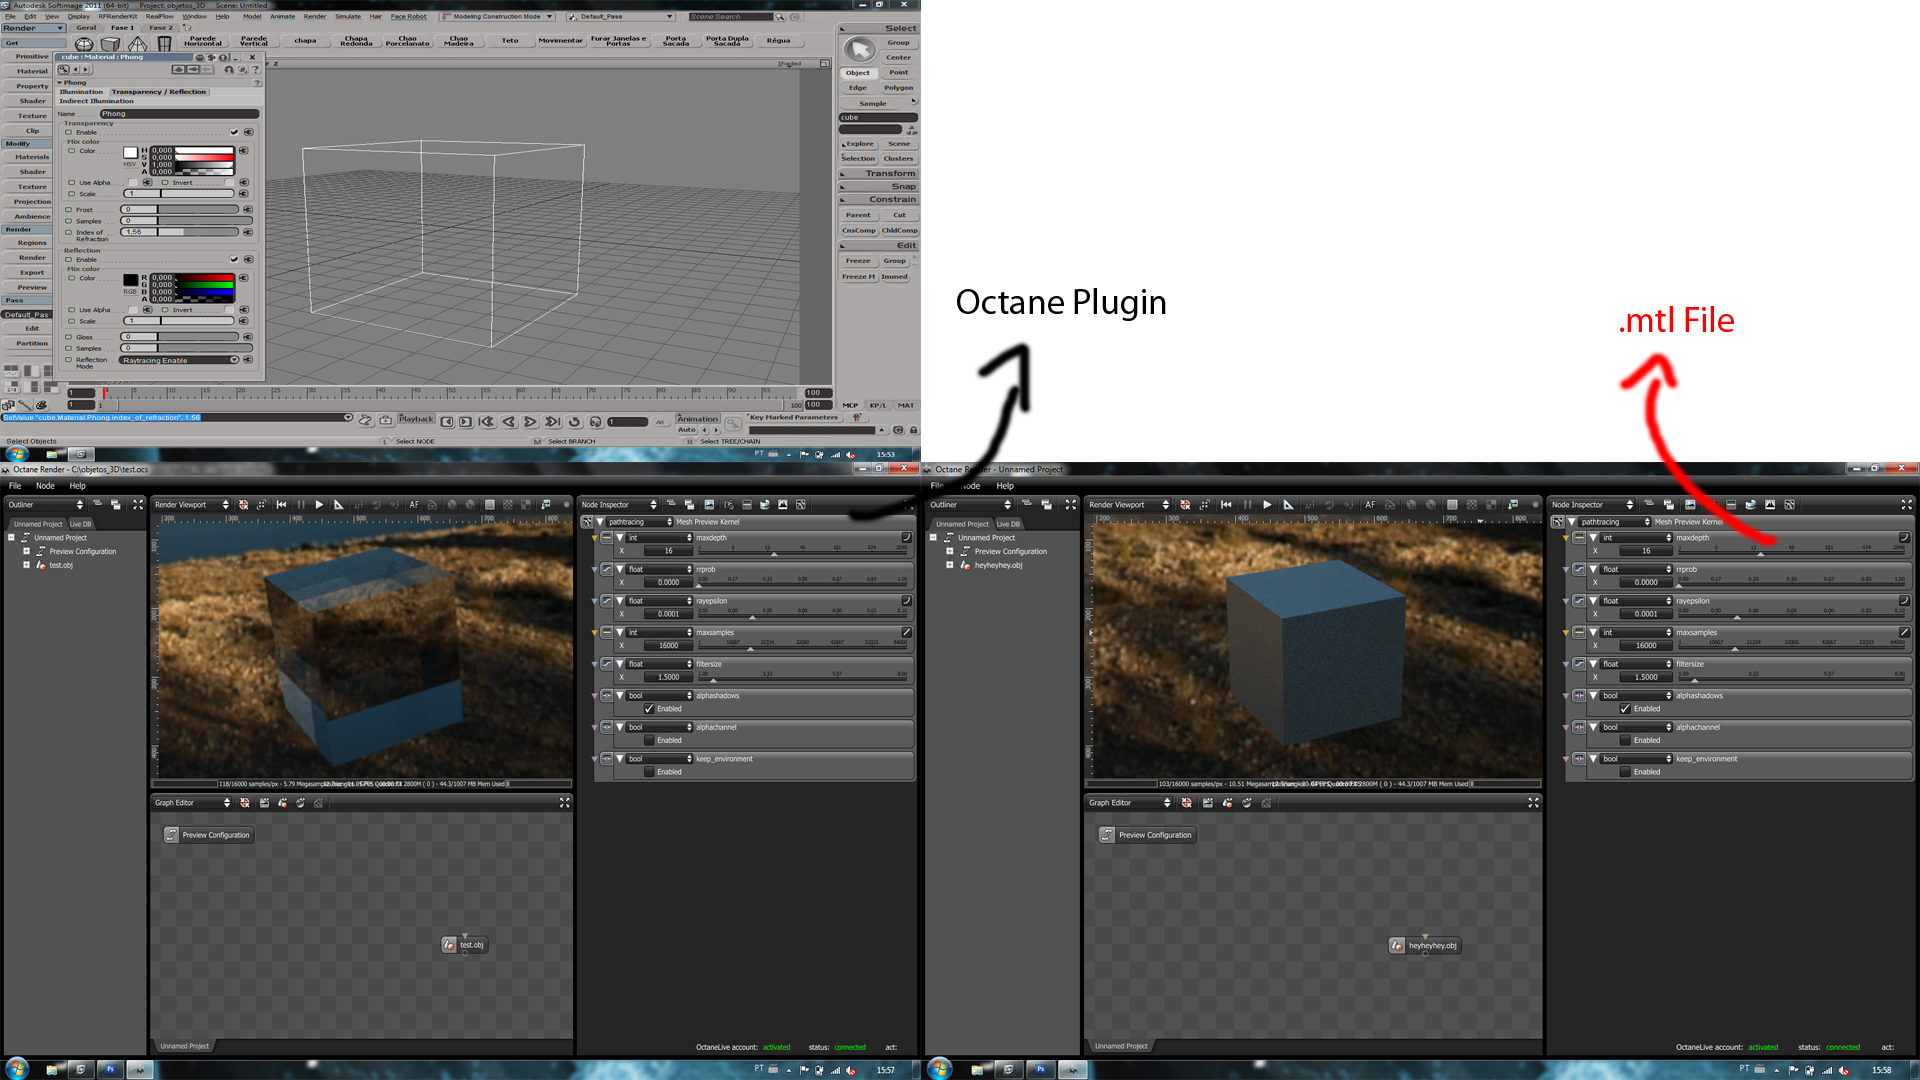Screen dimensions: 1920x1080
Task: Click the Freeze button in the Edit panel
Action: point(858,261)
